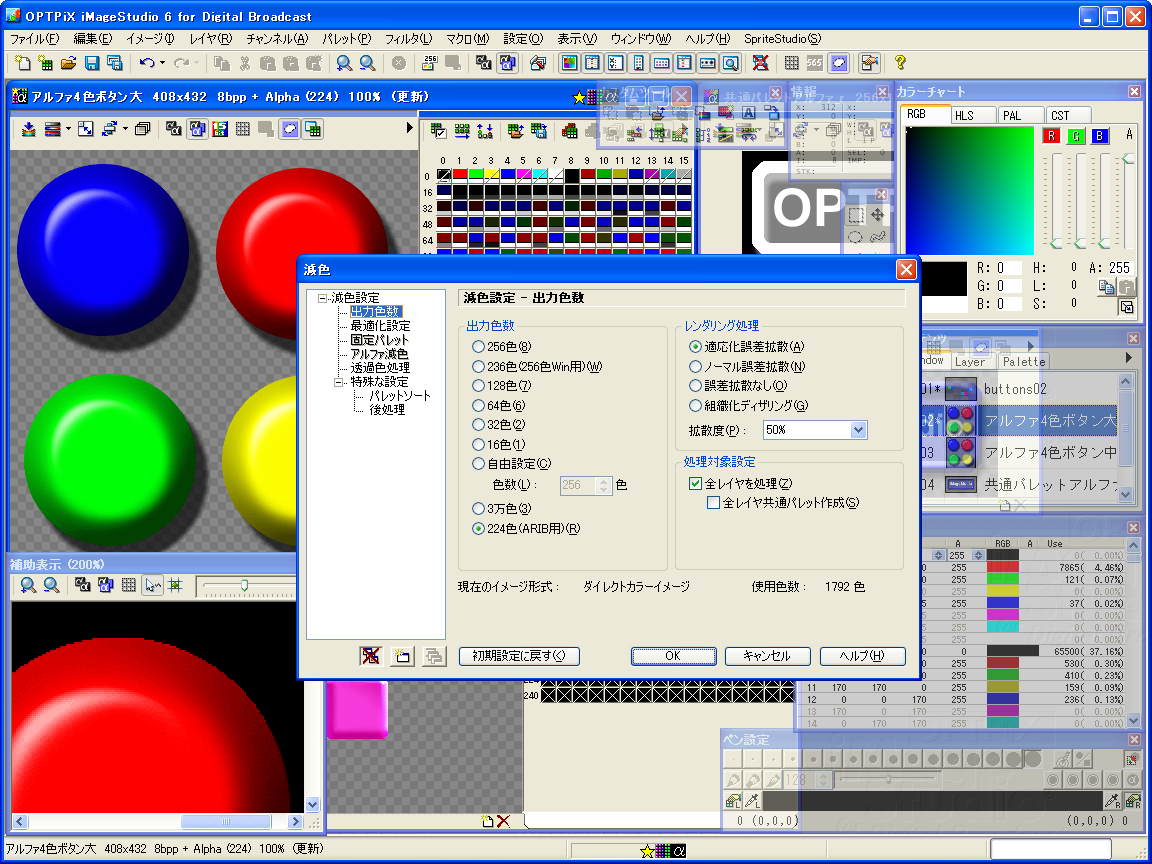Click the New file icon in main toolbar
The width and height of the screenshot is (1152, 864).
pyautogui.click(x=23, y=63)
